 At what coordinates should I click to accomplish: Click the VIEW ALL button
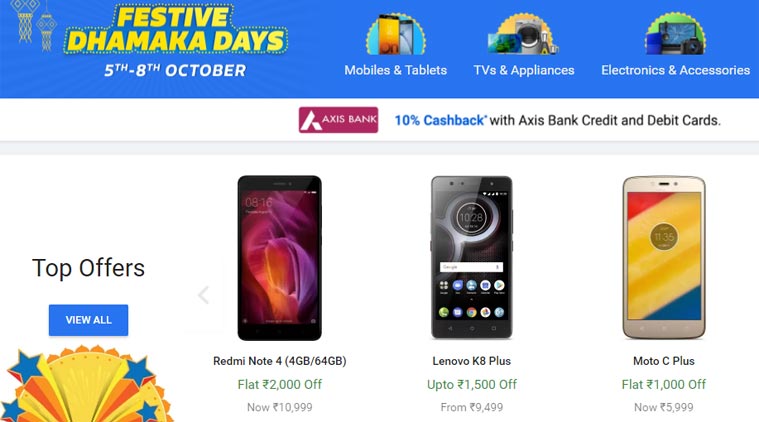89,320
